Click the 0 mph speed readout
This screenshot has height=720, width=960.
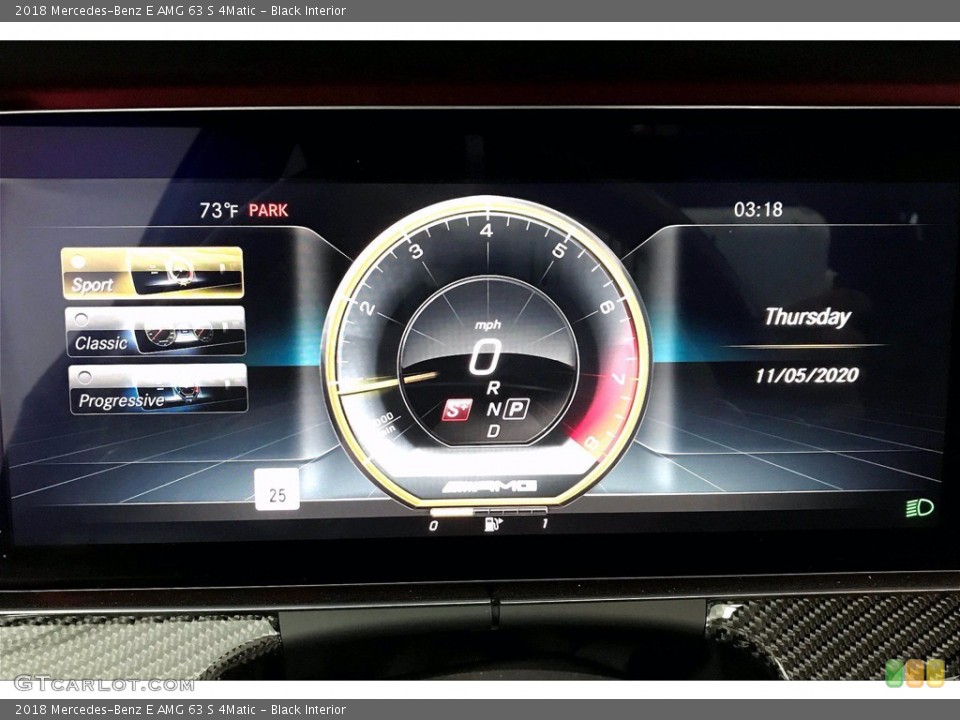click(484, 357)
